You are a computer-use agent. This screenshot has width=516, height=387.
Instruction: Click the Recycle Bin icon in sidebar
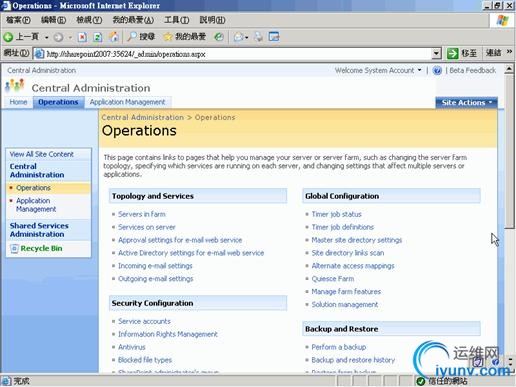[x=14, y=249]
